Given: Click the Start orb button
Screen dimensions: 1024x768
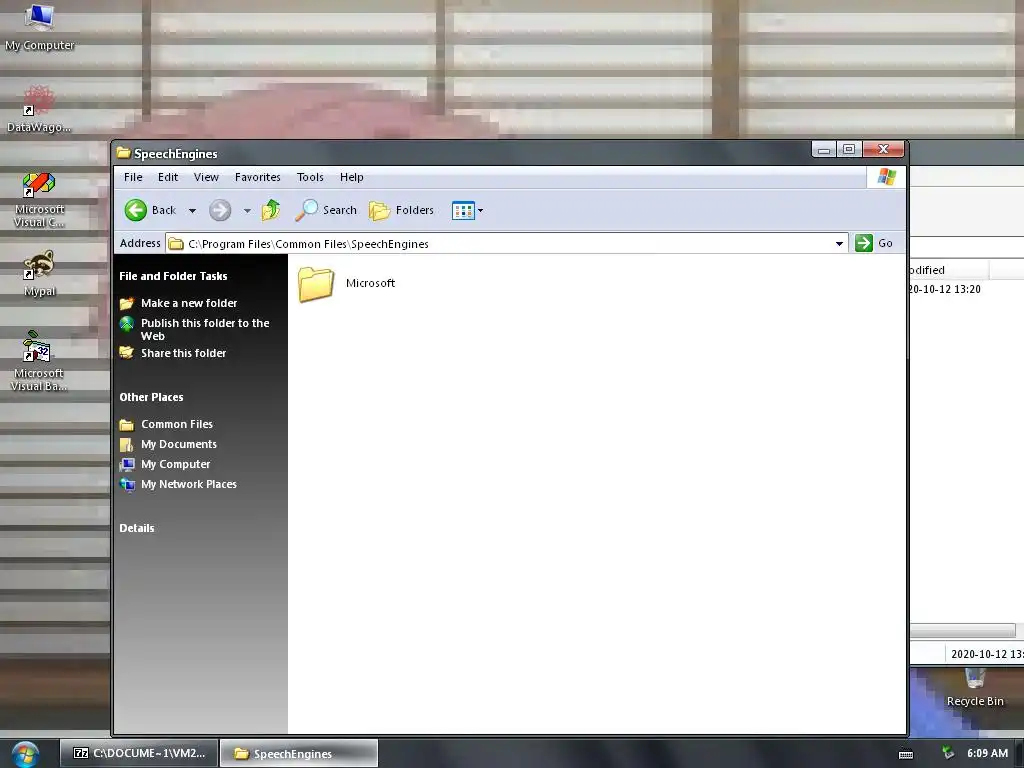Looking at the screenshot, I should click(x=25, y=754).
